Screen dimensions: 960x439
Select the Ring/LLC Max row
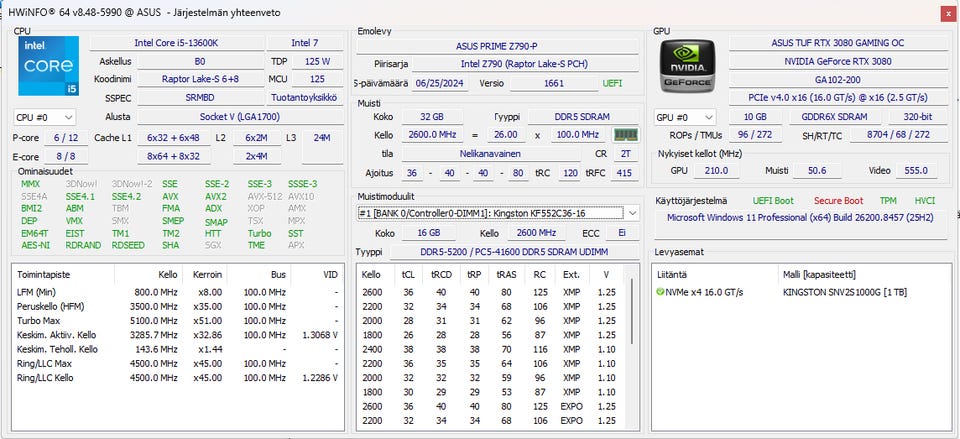178,364
